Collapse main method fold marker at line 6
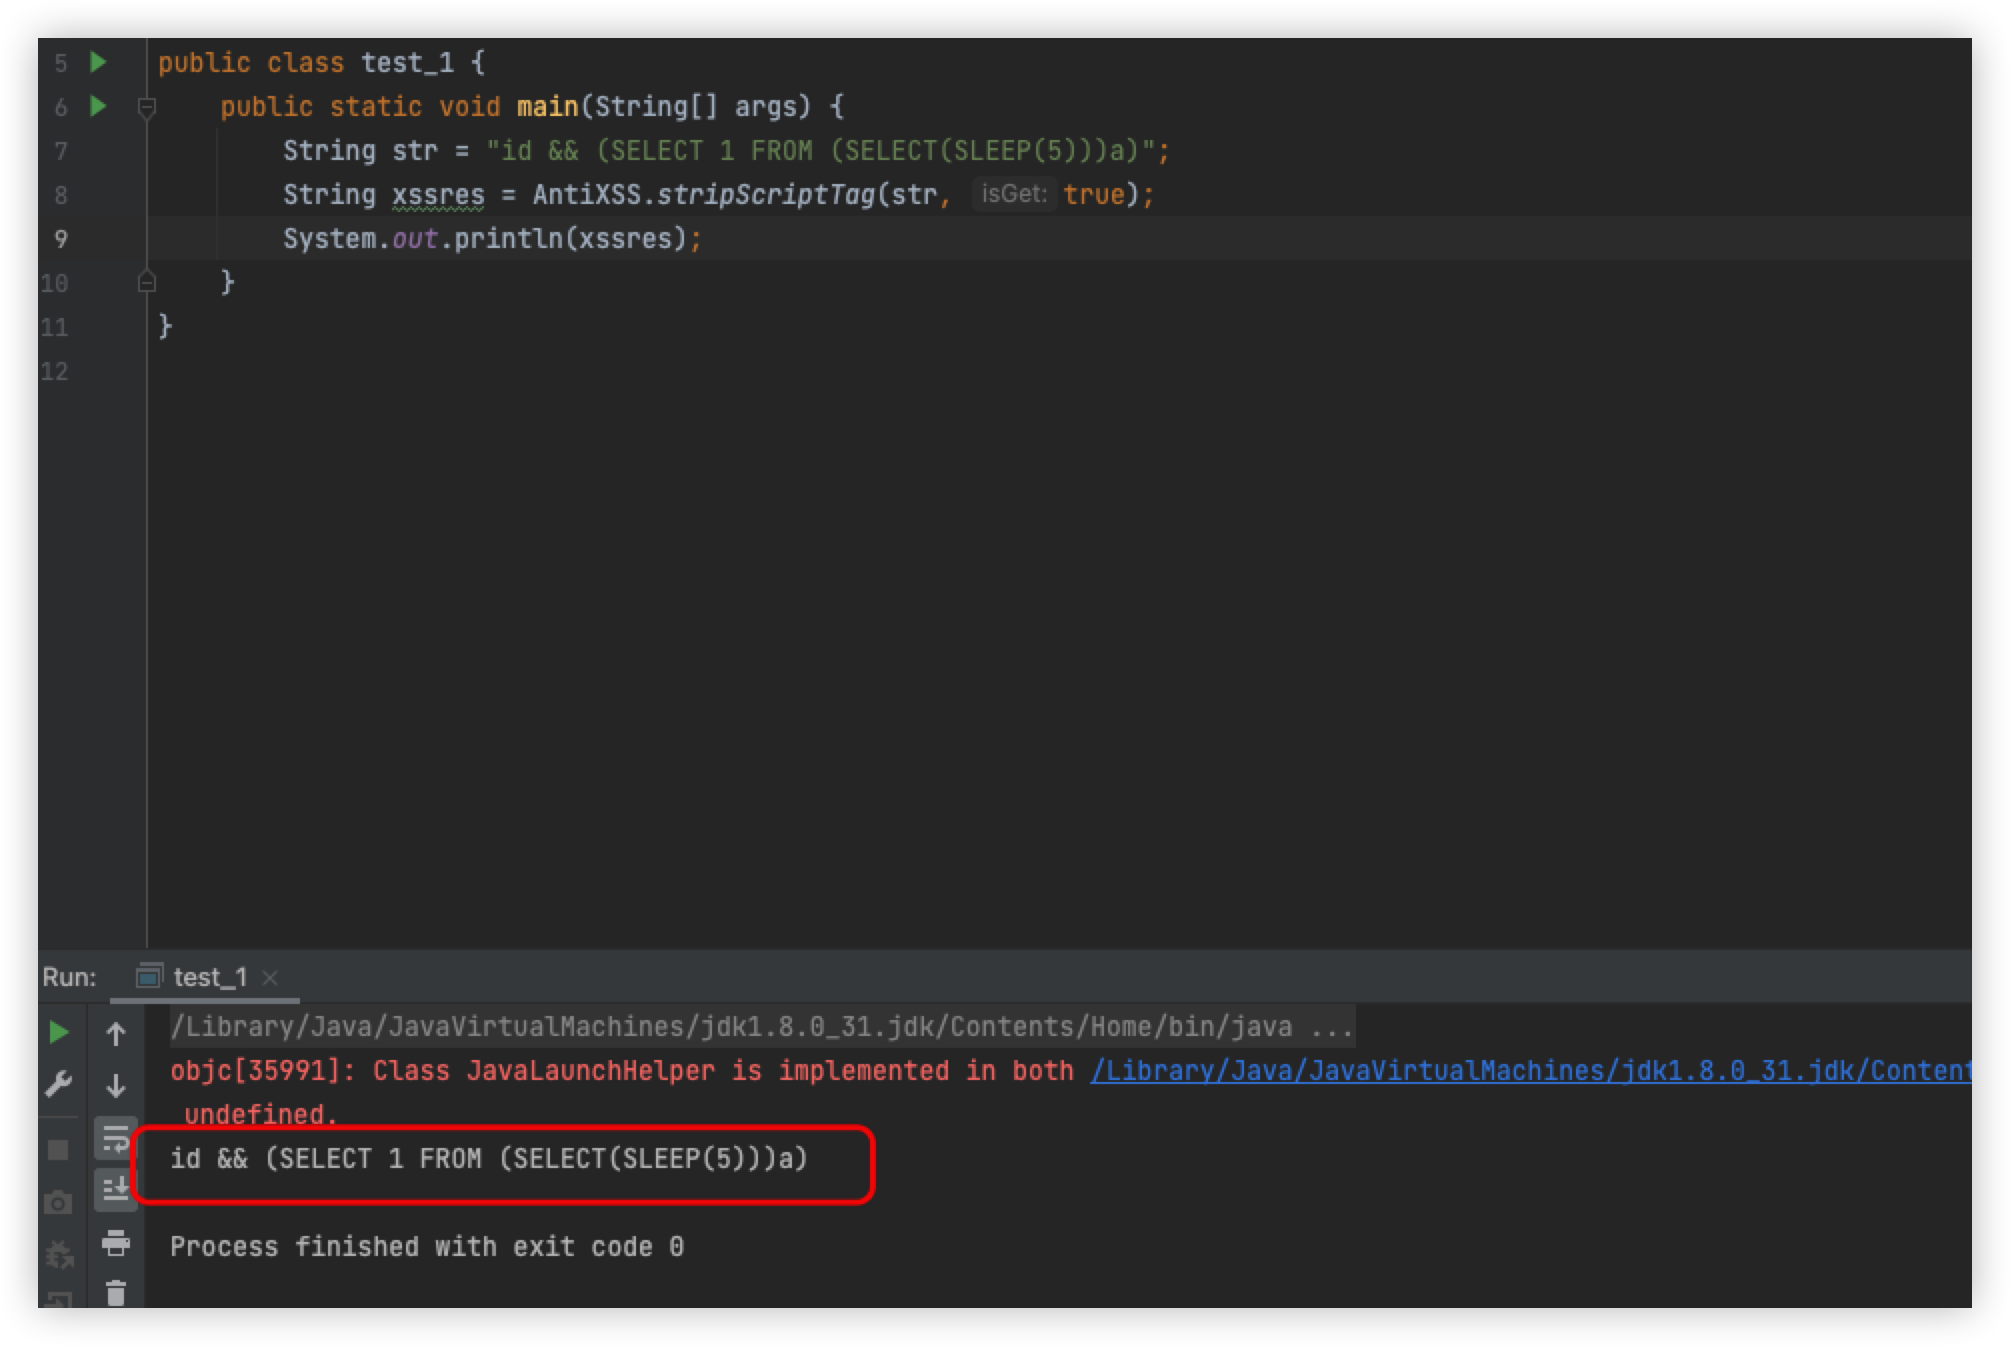 [x=147, y=106]
